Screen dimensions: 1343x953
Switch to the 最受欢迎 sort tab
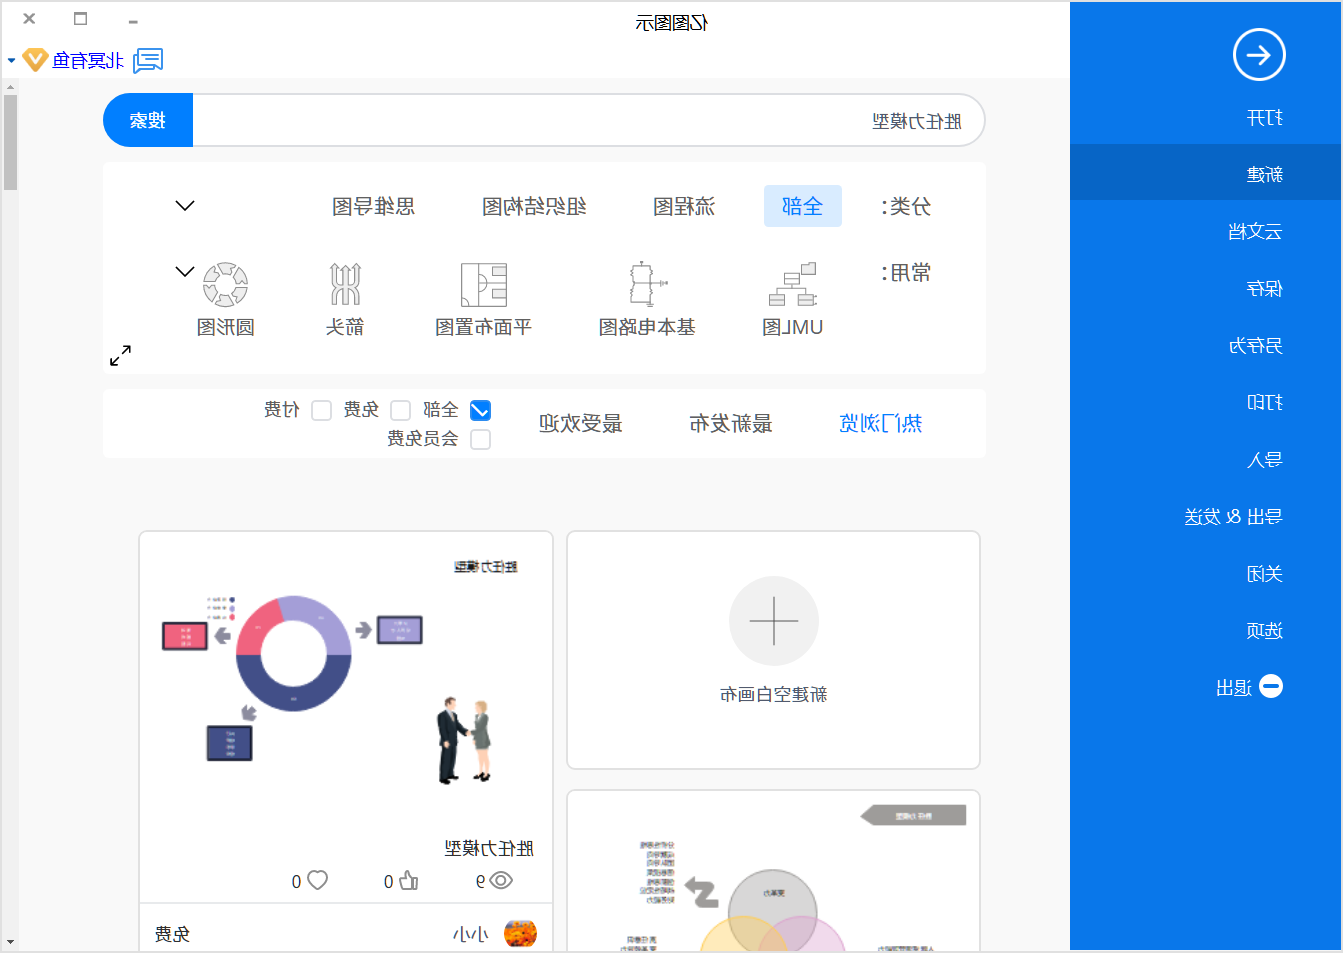point(581,423)
